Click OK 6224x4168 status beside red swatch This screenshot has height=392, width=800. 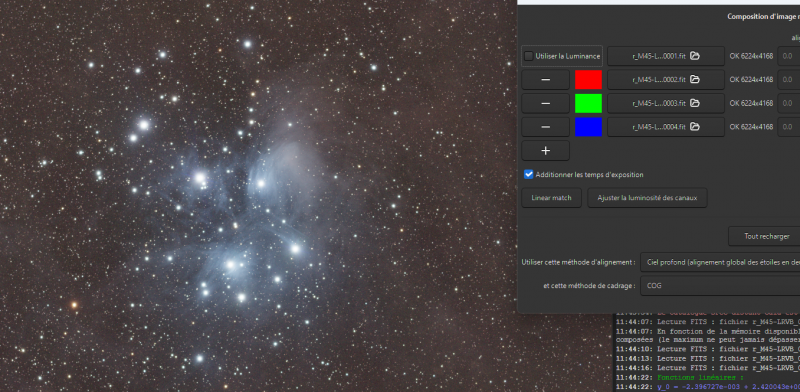click(751, 80)
